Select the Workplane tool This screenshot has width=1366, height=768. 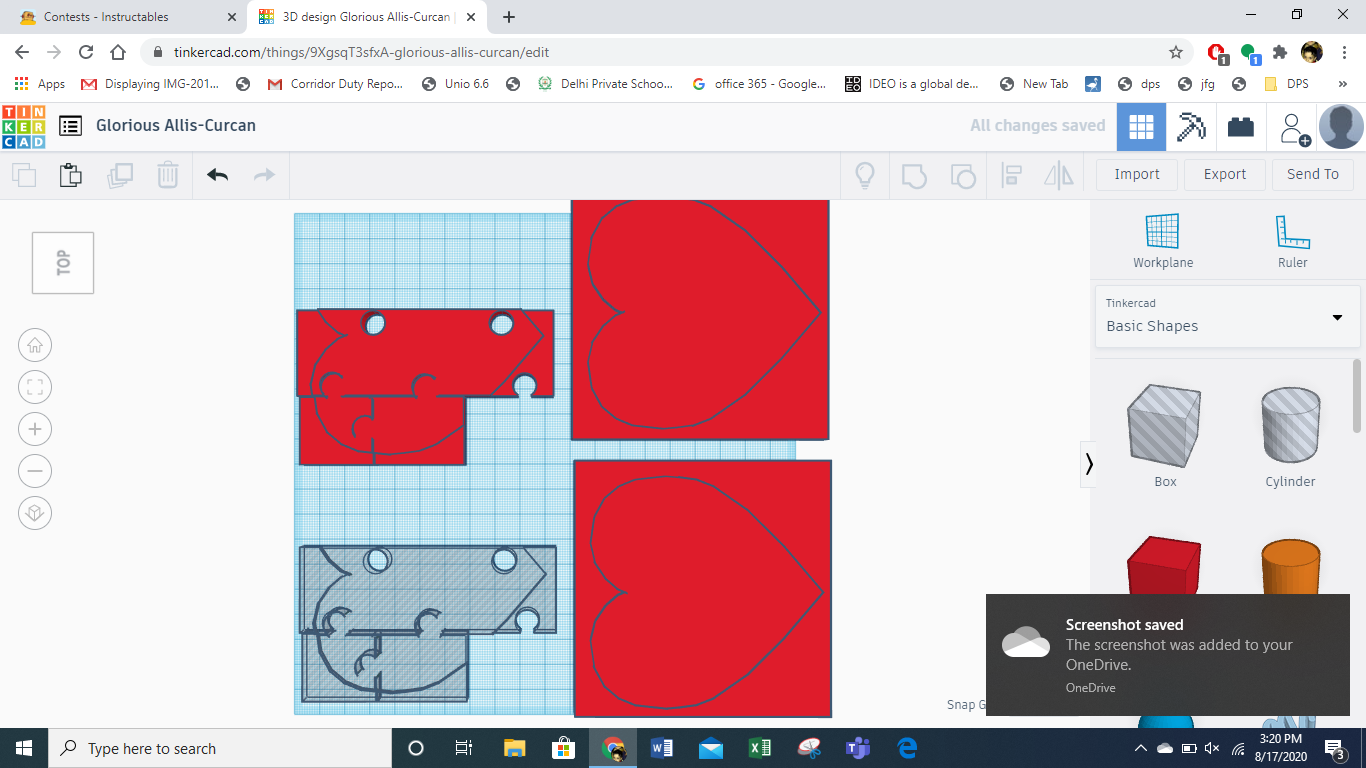(1163, 241)
